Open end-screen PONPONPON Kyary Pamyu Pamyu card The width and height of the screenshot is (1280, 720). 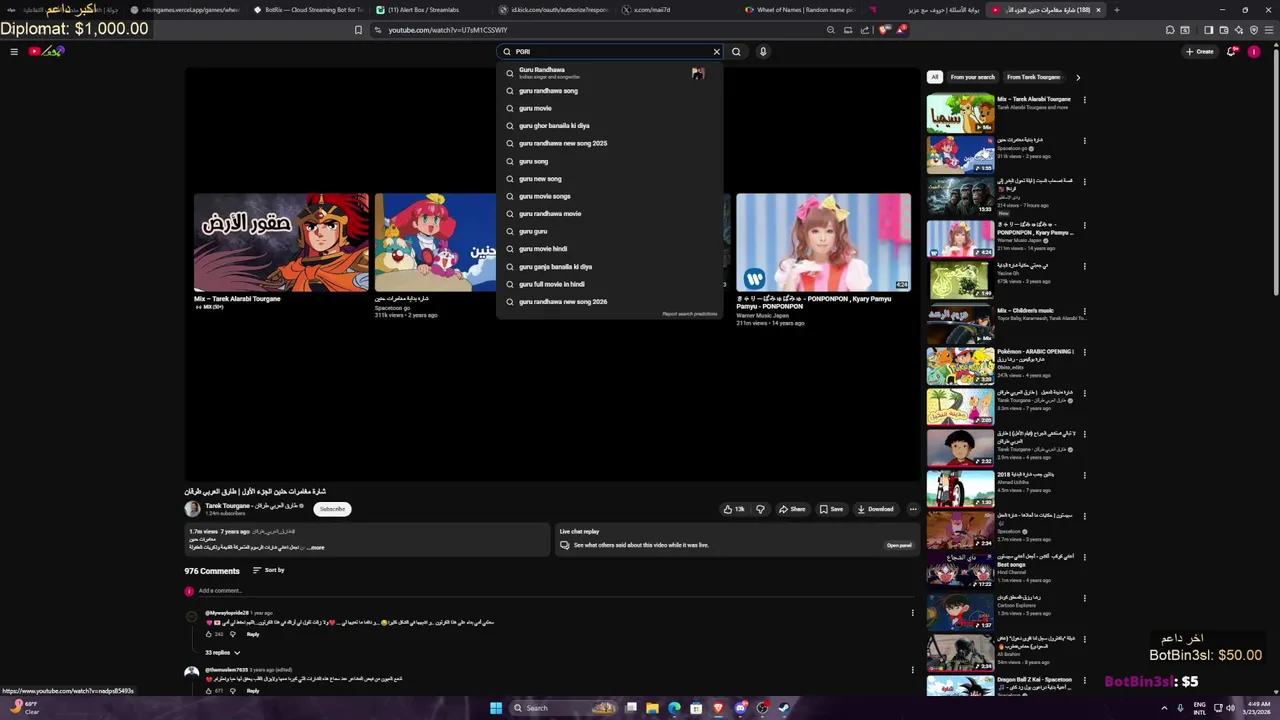click(823, 242)
